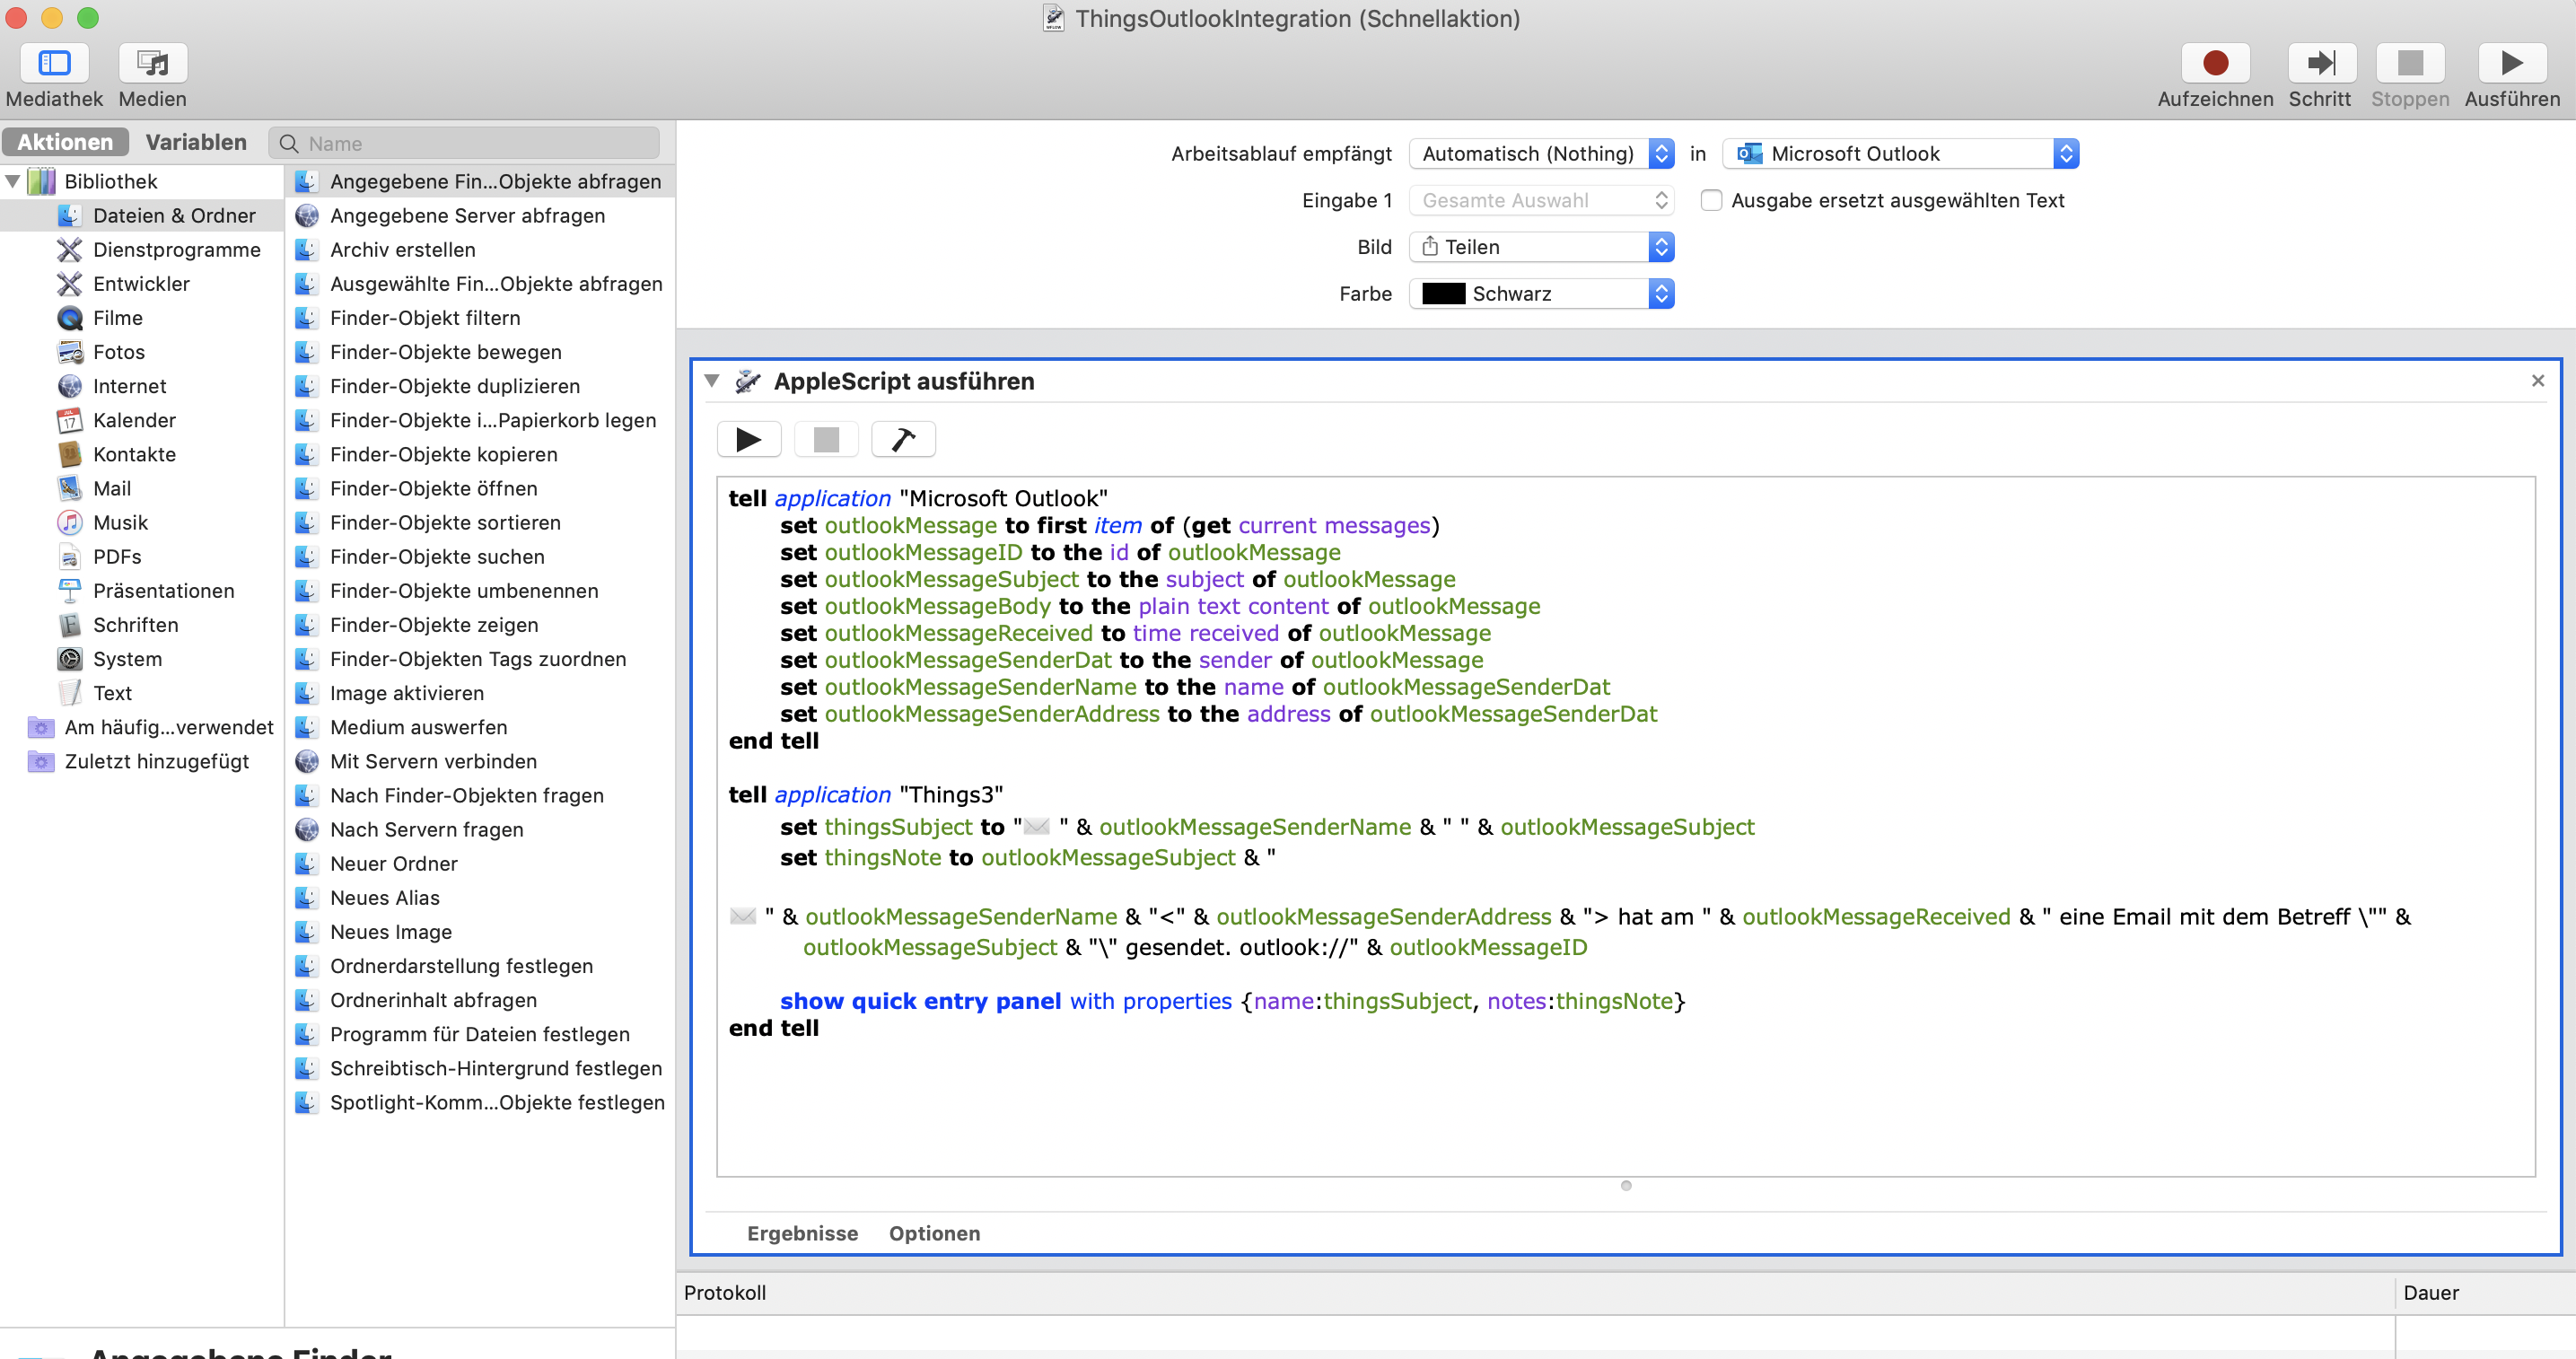
Task: Collapse the Bibliothek tree
Action: [x=13, y=181]
